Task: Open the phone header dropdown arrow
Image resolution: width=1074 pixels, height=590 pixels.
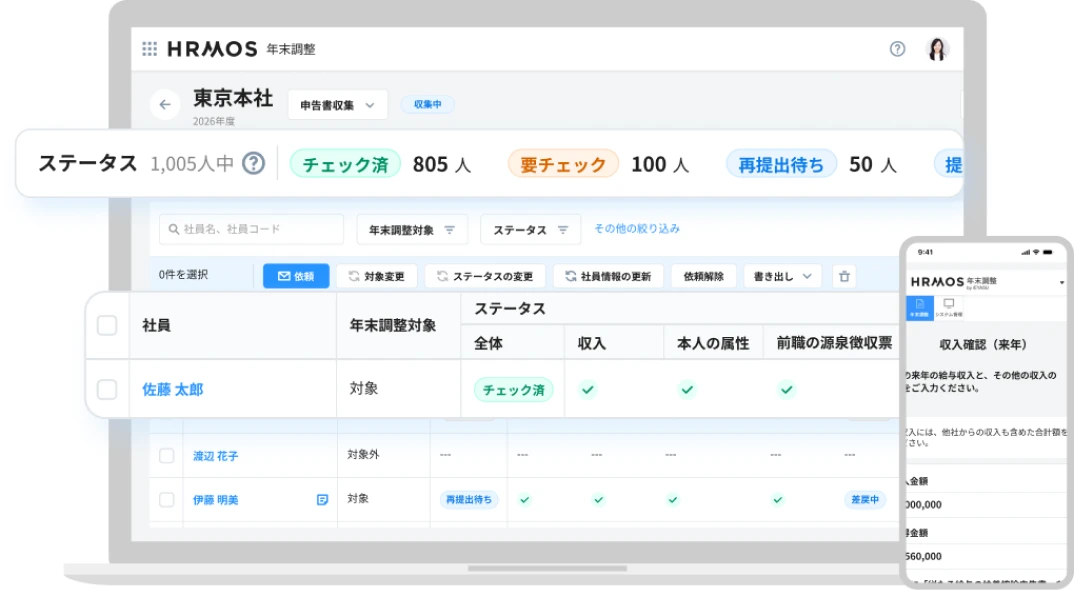Action: click(x=1062, y=282)
